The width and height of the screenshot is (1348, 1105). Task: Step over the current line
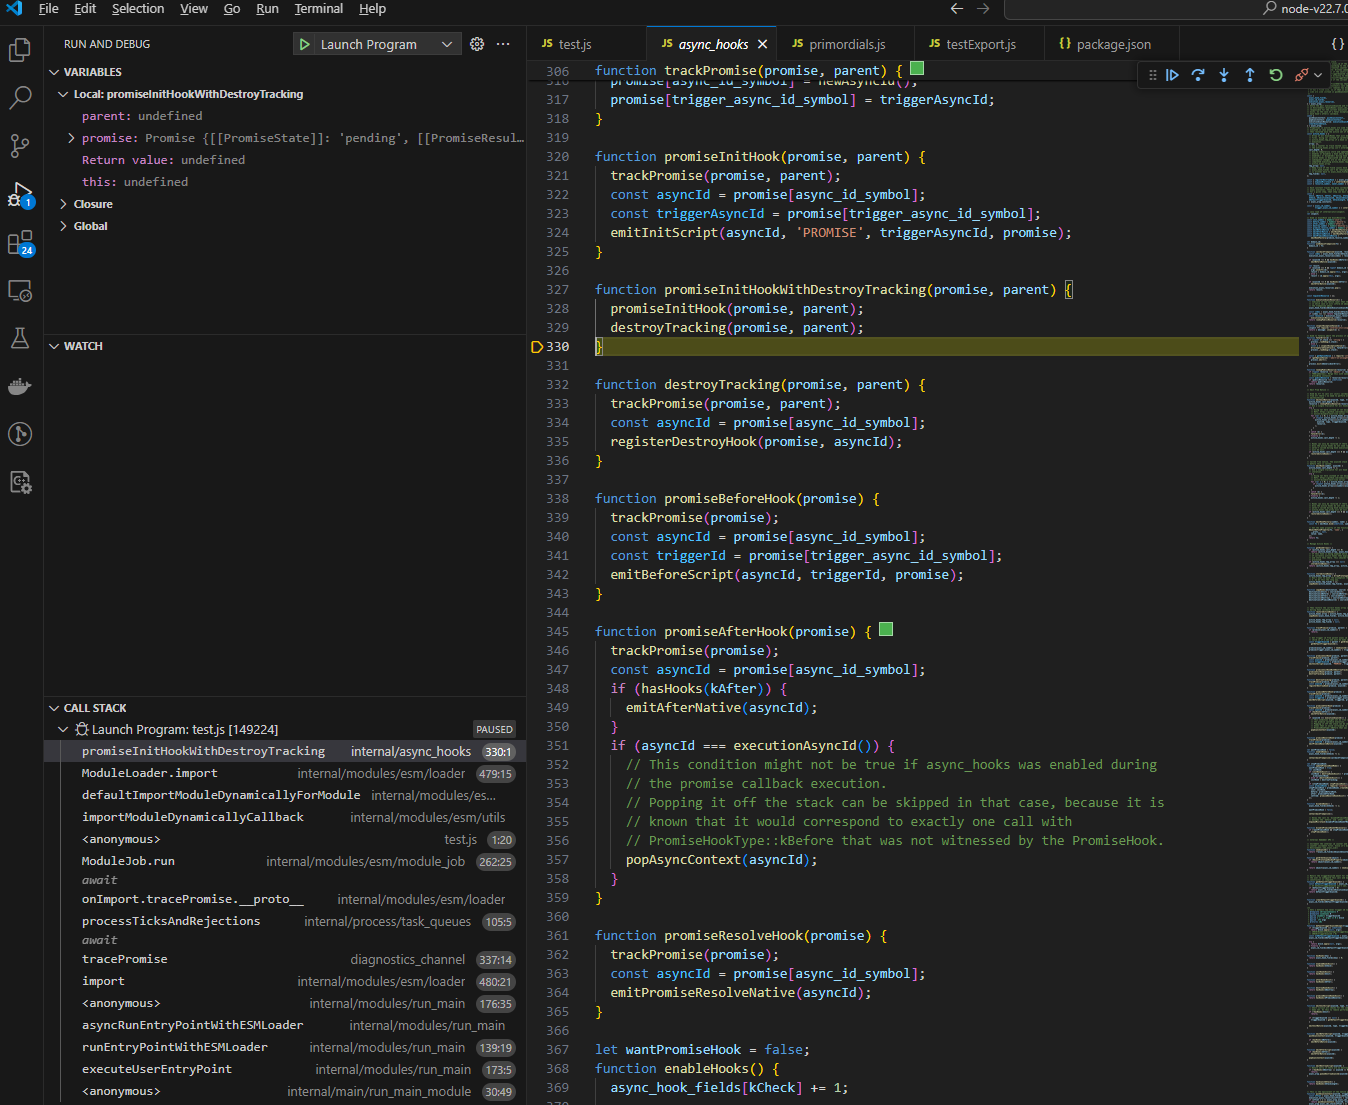click(x=1198, y=75)
